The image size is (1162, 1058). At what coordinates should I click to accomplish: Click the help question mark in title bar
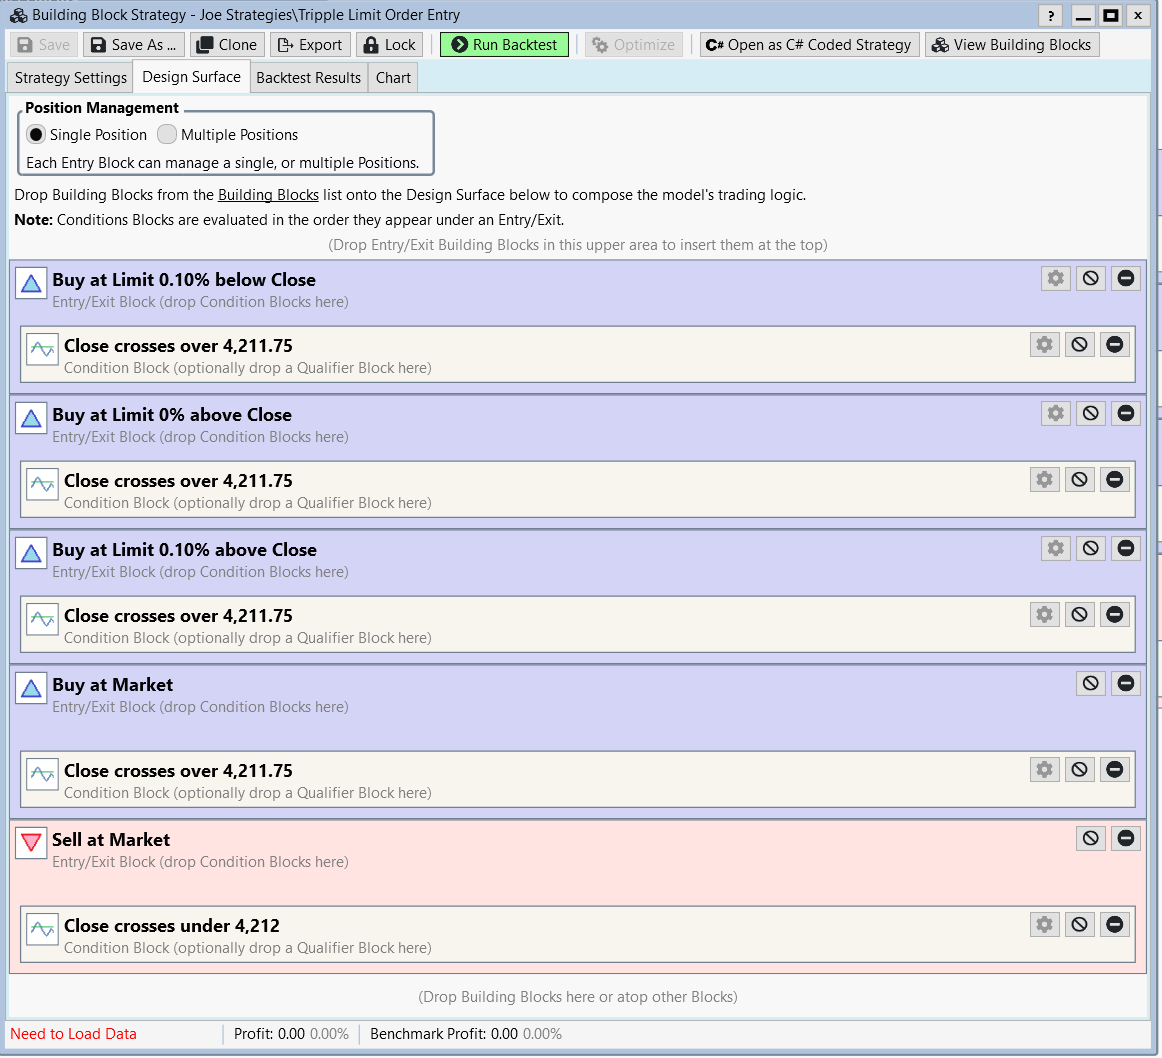[x=1049, y=15]
